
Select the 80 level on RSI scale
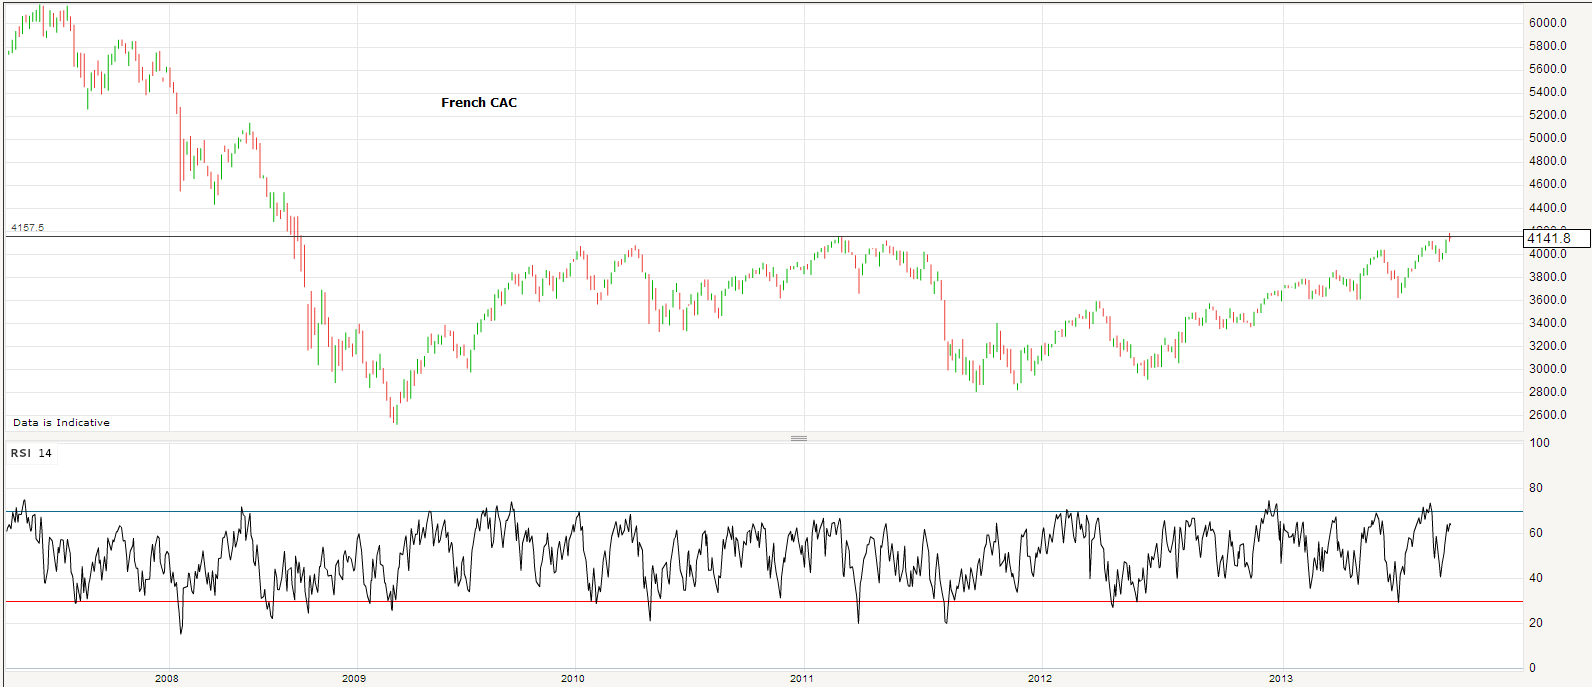pos(1536,488)
